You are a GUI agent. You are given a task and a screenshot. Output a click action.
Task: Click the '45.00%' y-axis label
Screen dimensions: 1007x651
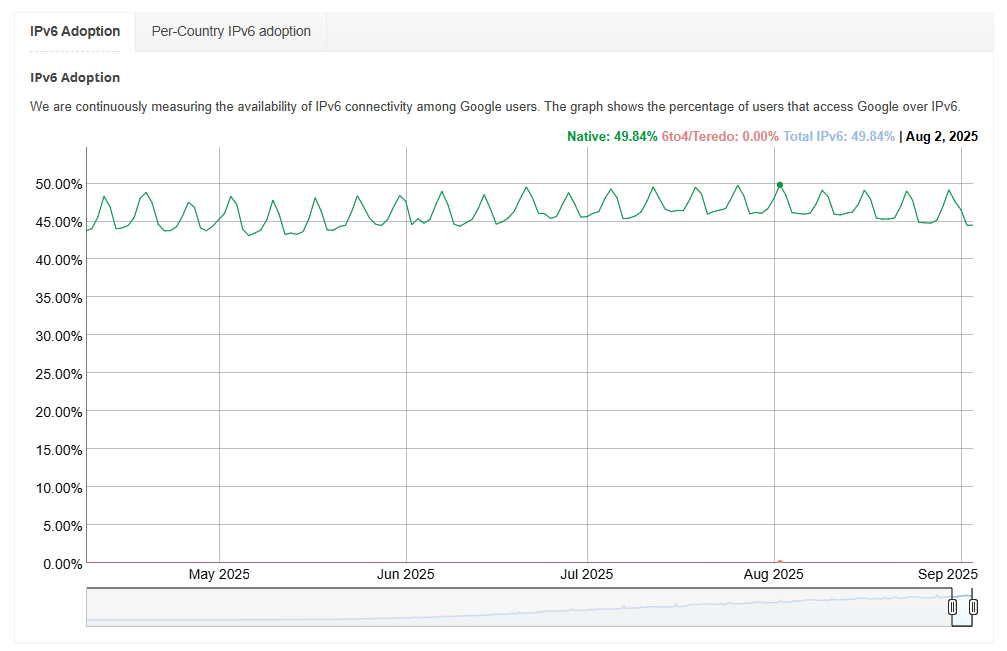[x=59, y=222]
